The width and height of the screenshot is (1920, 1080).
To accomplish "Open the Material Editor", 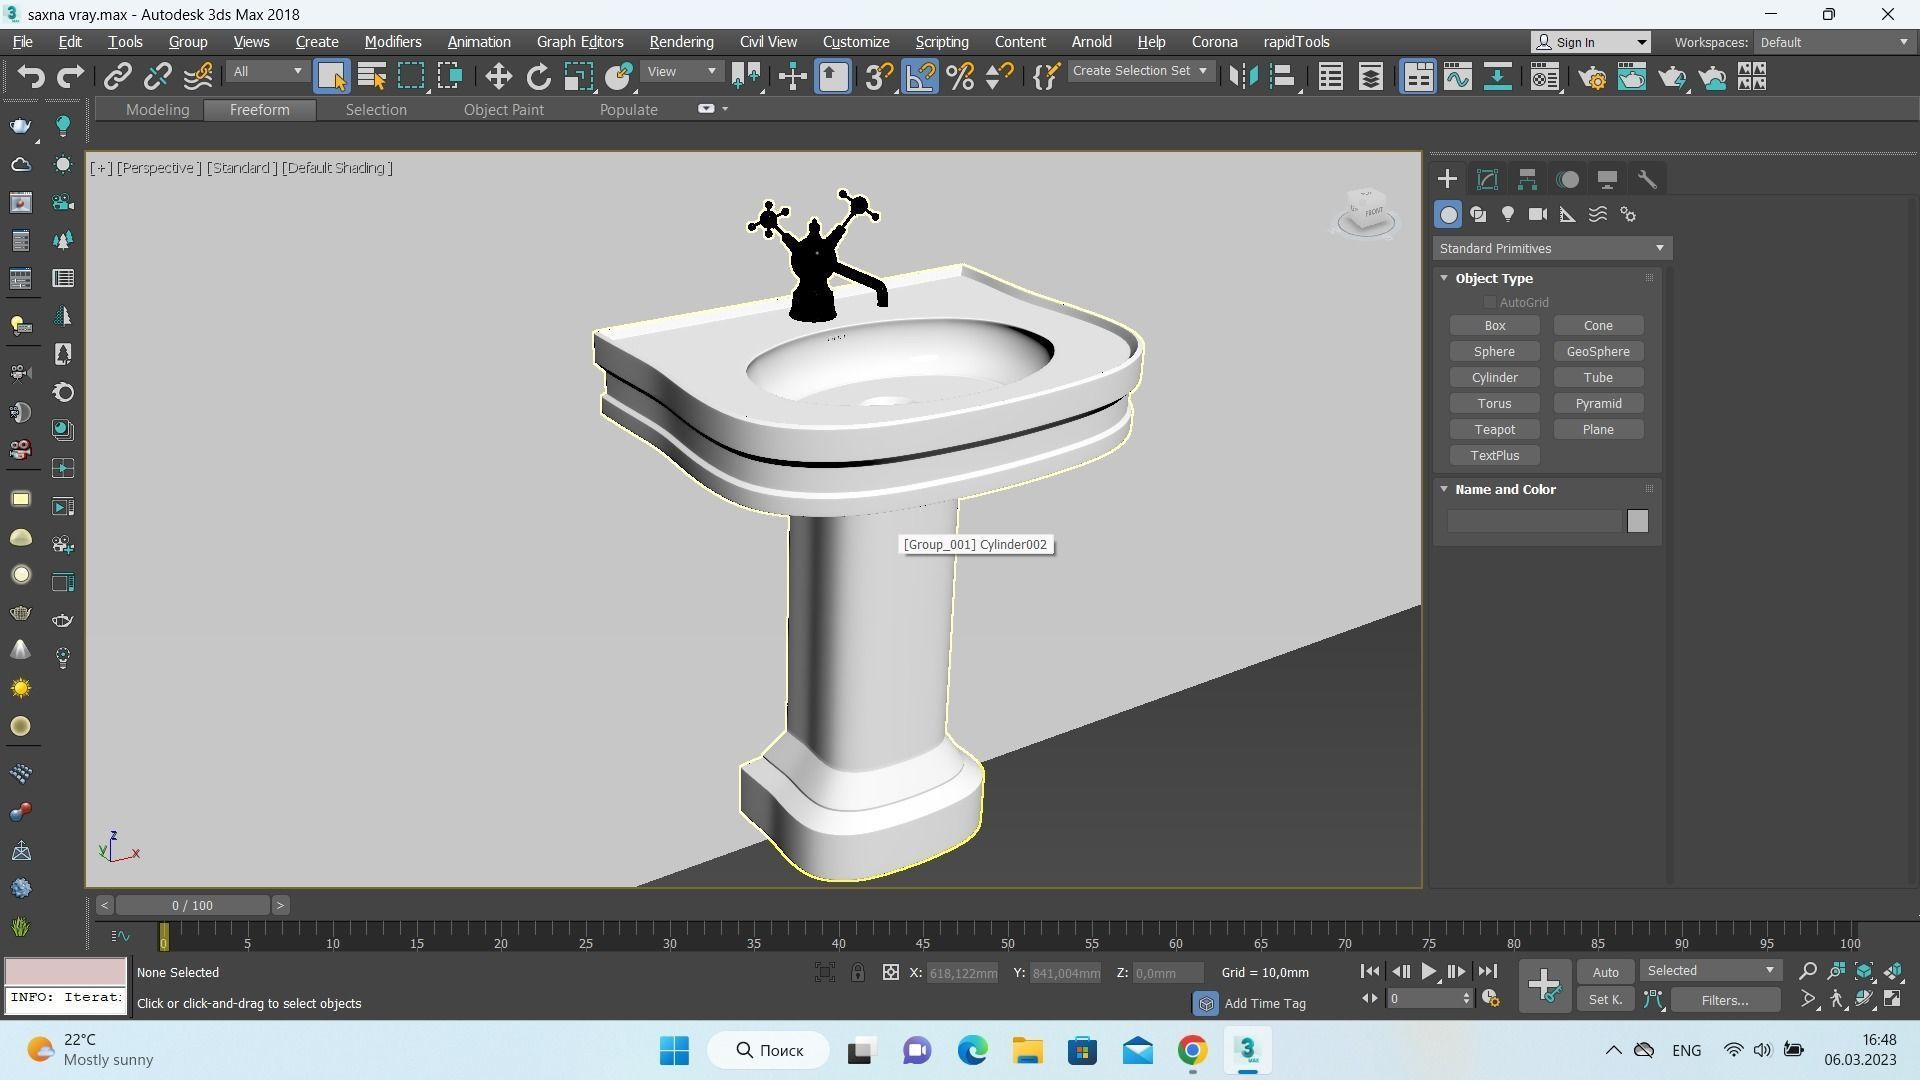I will pos(1545,76).
